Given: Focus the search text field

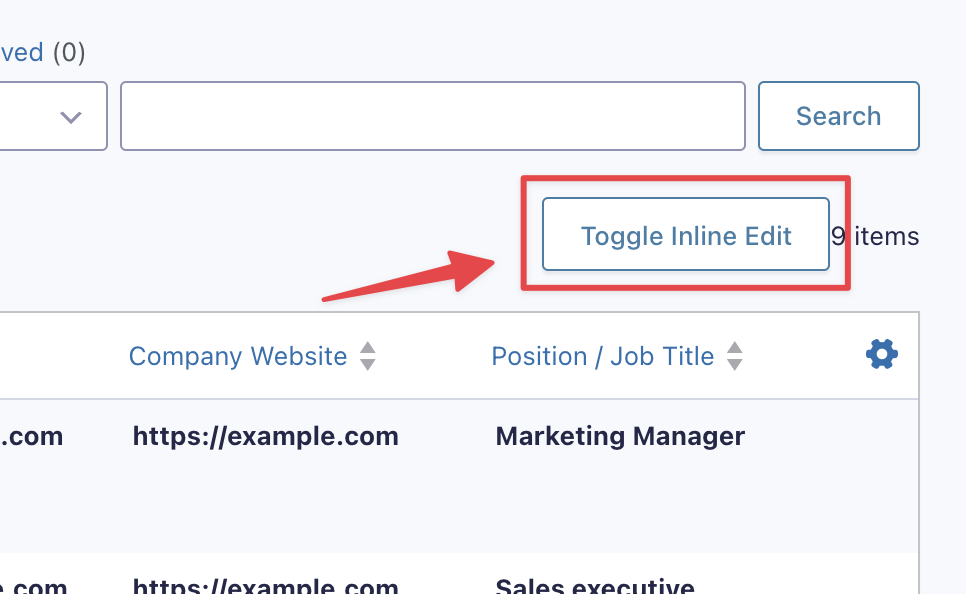Looking at the screenshot, I should (432, 117).
